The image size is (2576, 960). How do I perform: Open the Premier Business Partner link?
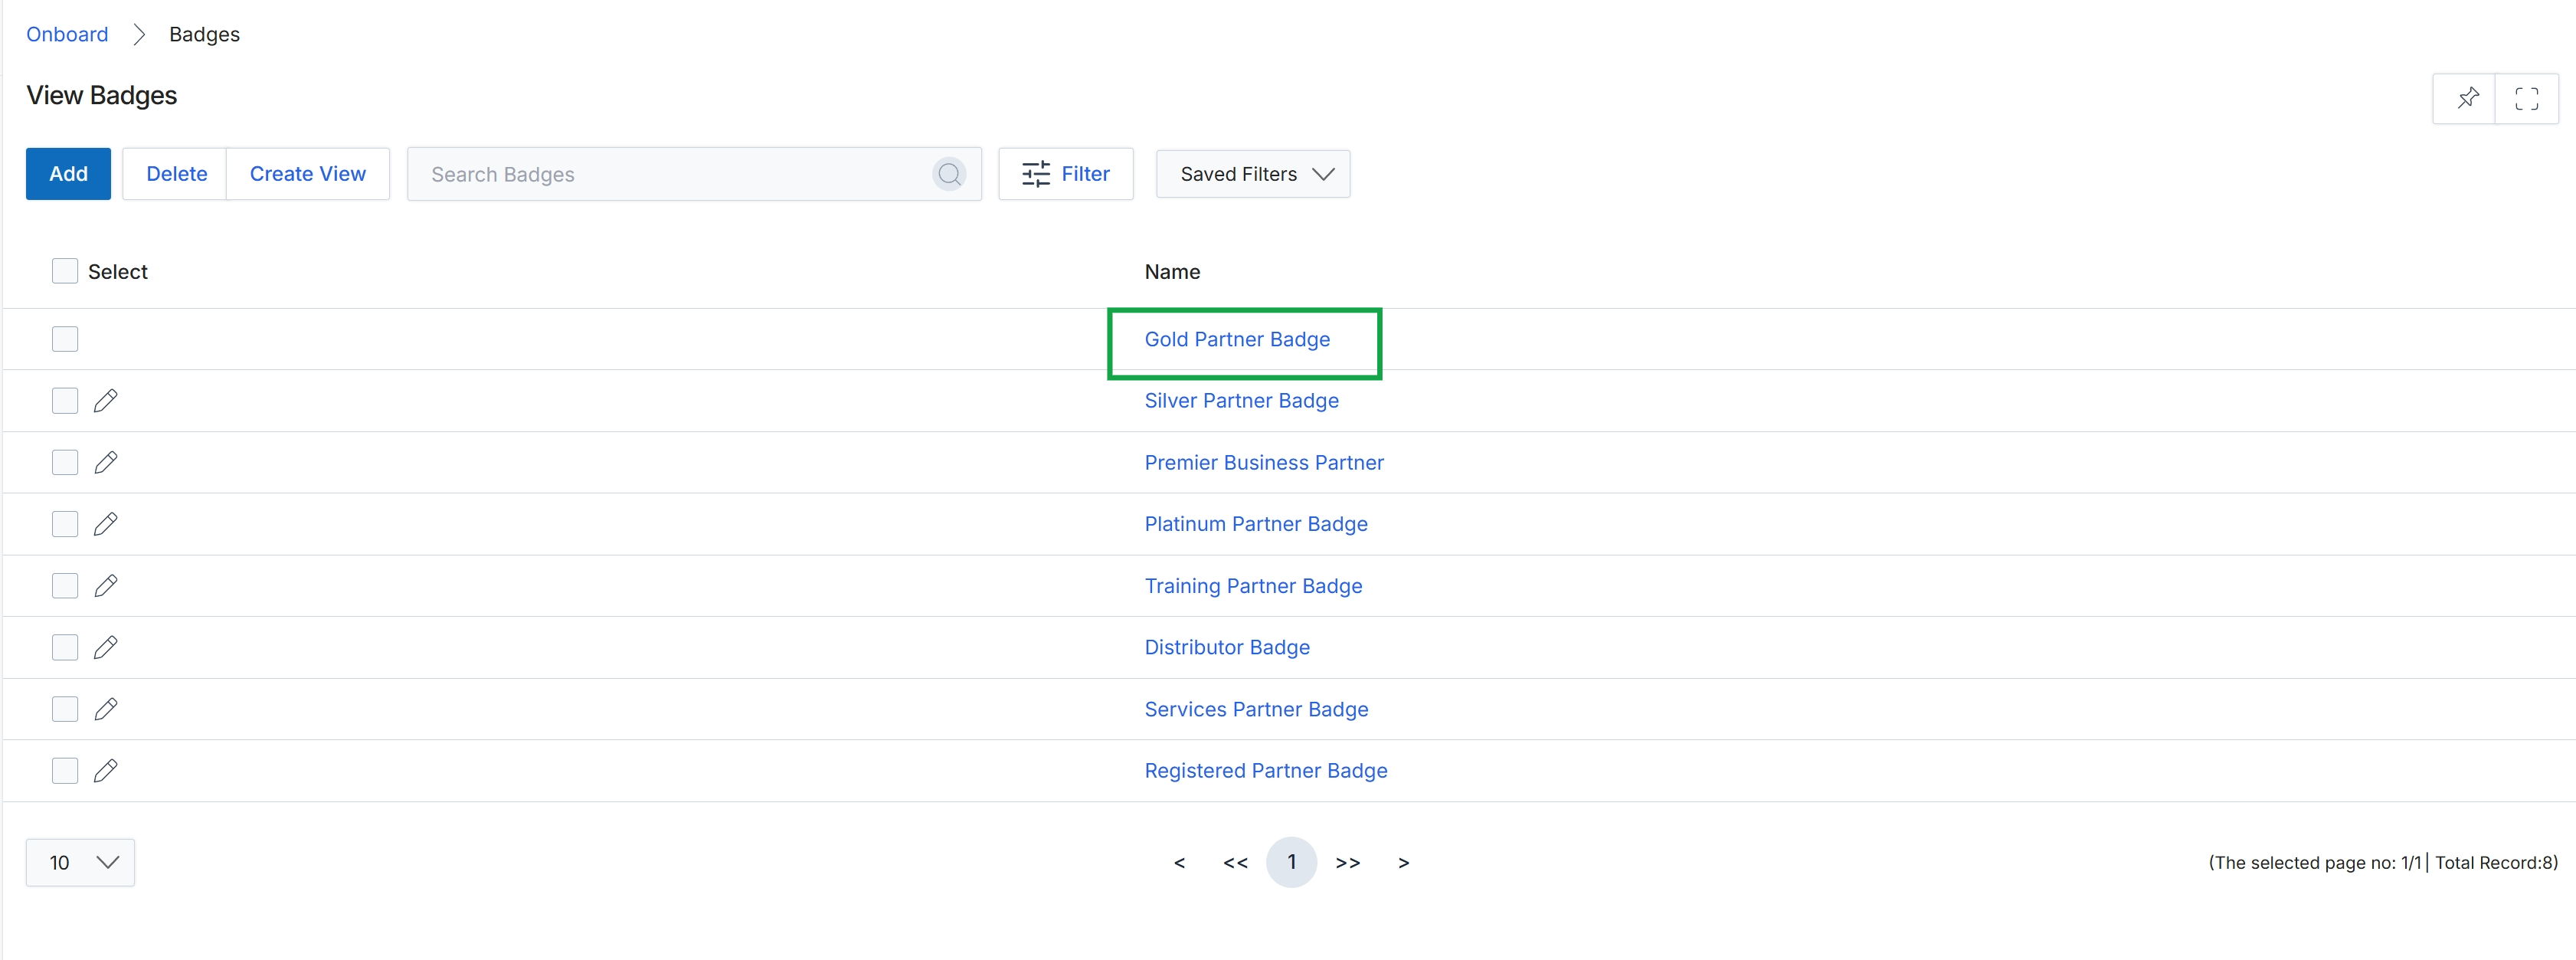(1264, 463)
